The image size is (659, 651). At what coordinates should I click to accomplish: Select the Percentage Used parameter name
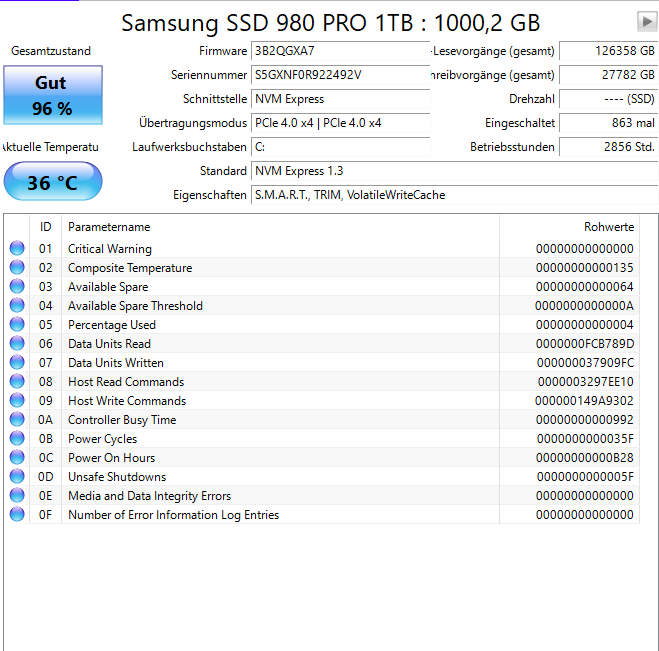[112, 325]
